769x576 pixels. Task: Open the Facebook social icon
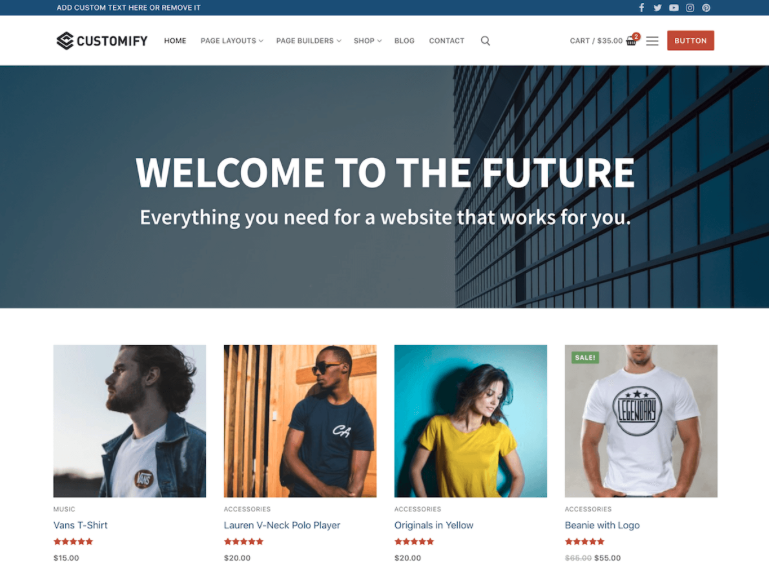[x=641, y=7]
